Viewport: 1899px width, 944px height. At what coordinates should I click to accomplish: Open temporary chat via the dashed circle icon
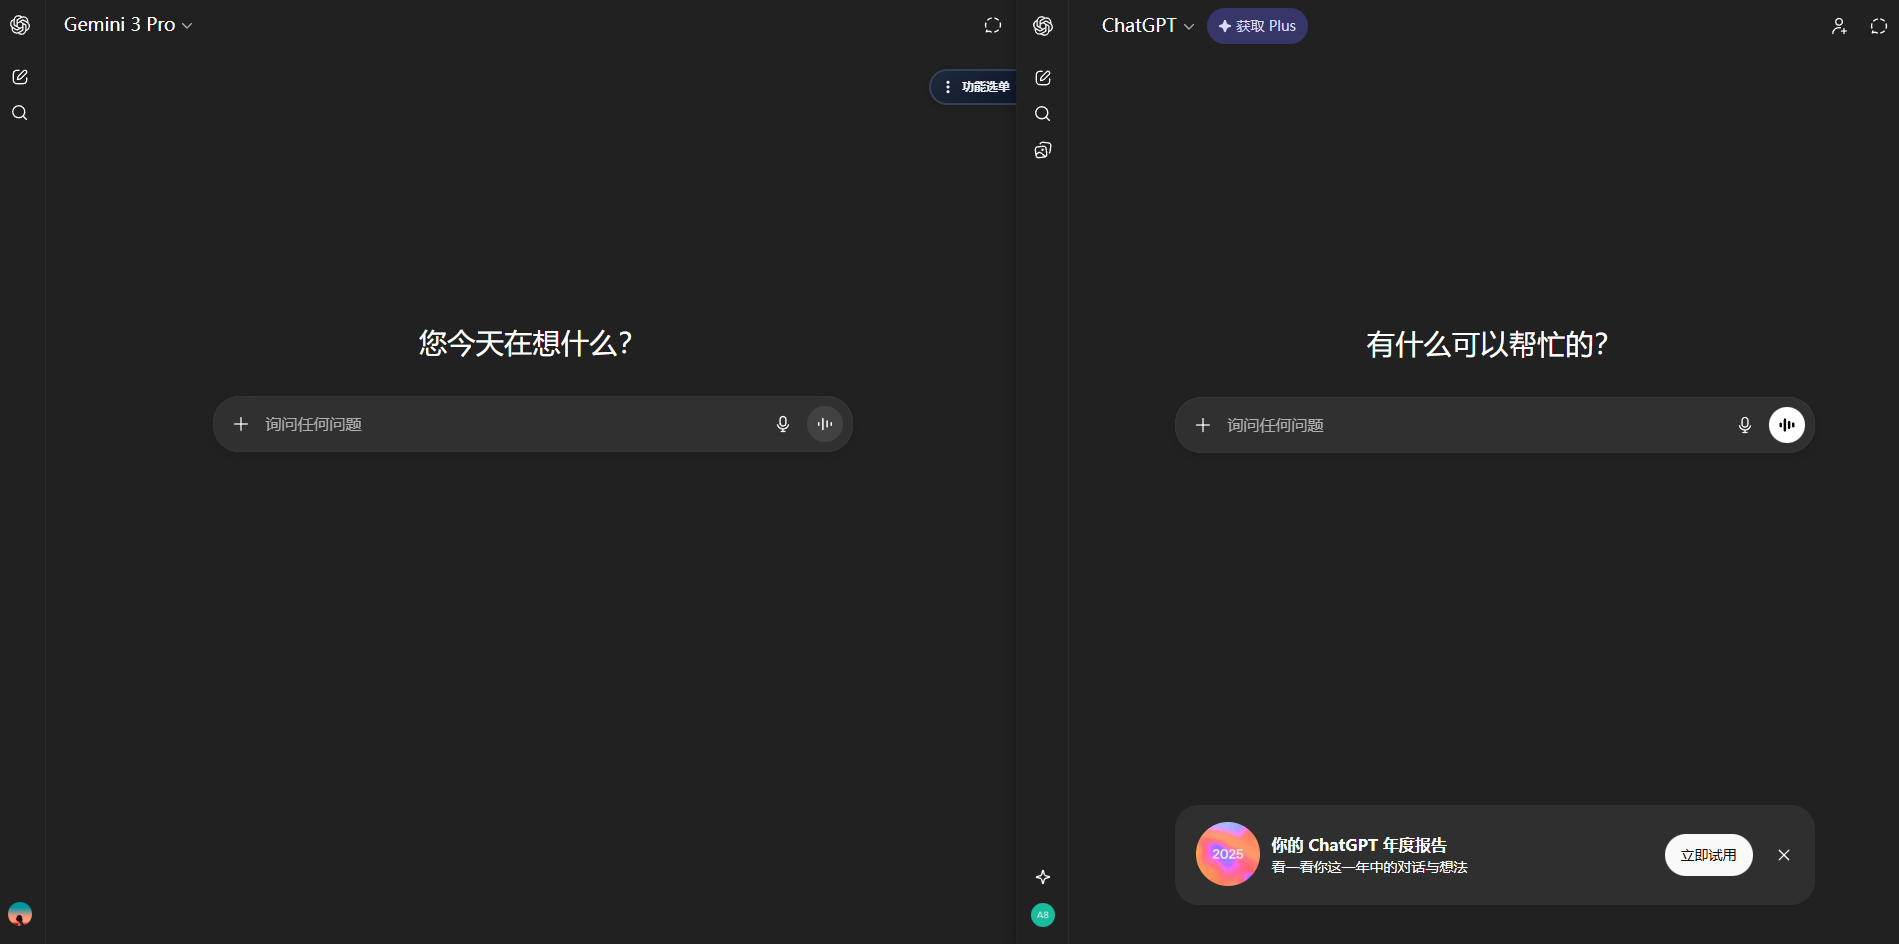[x=992, y=24]
